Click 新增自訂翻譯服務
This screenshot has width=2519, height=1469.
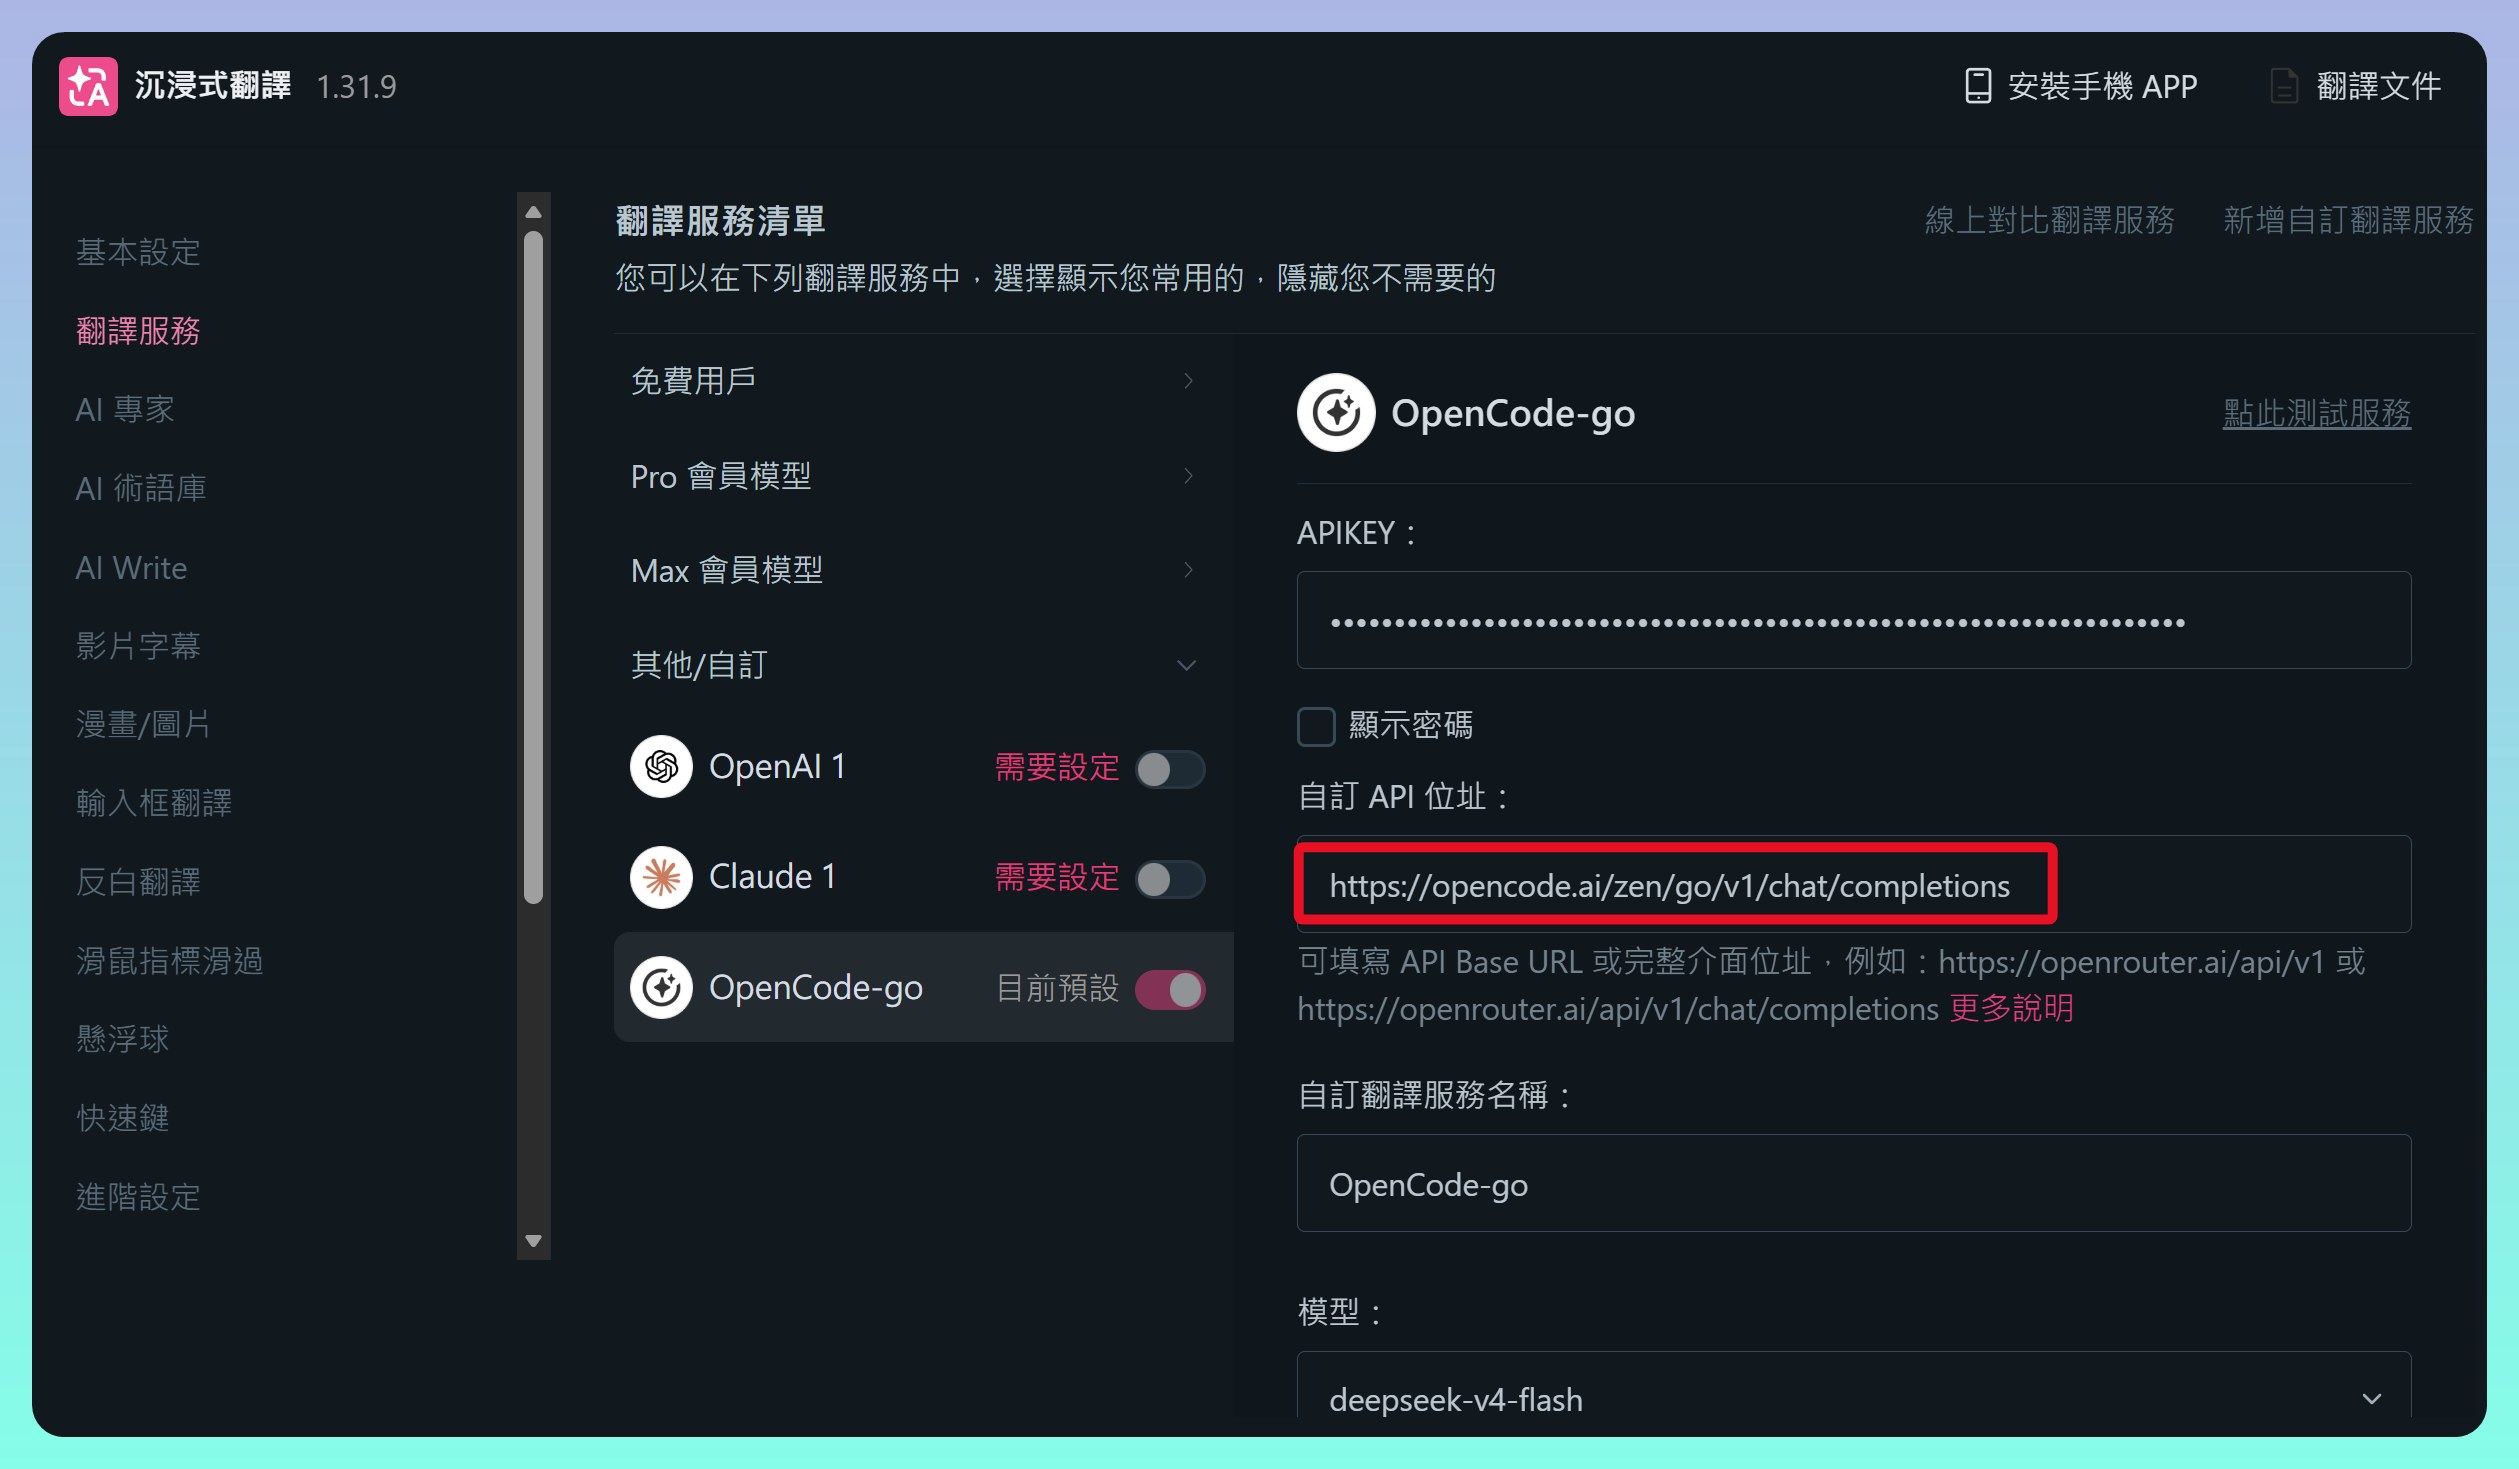[x=2348, y=220]
